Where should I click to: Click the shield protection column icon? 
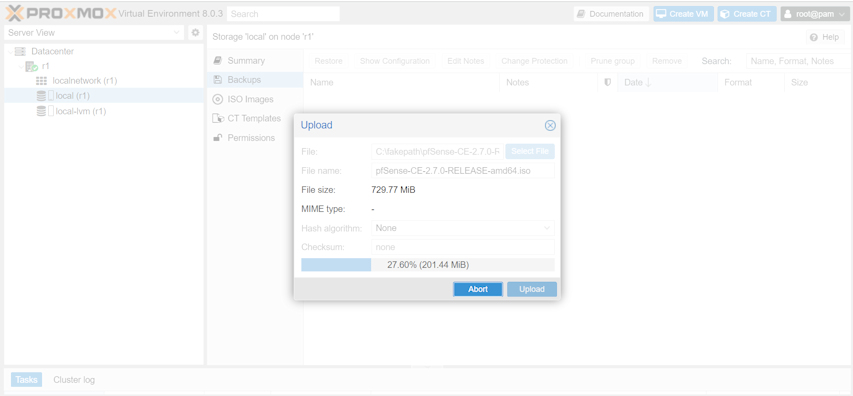608,83
